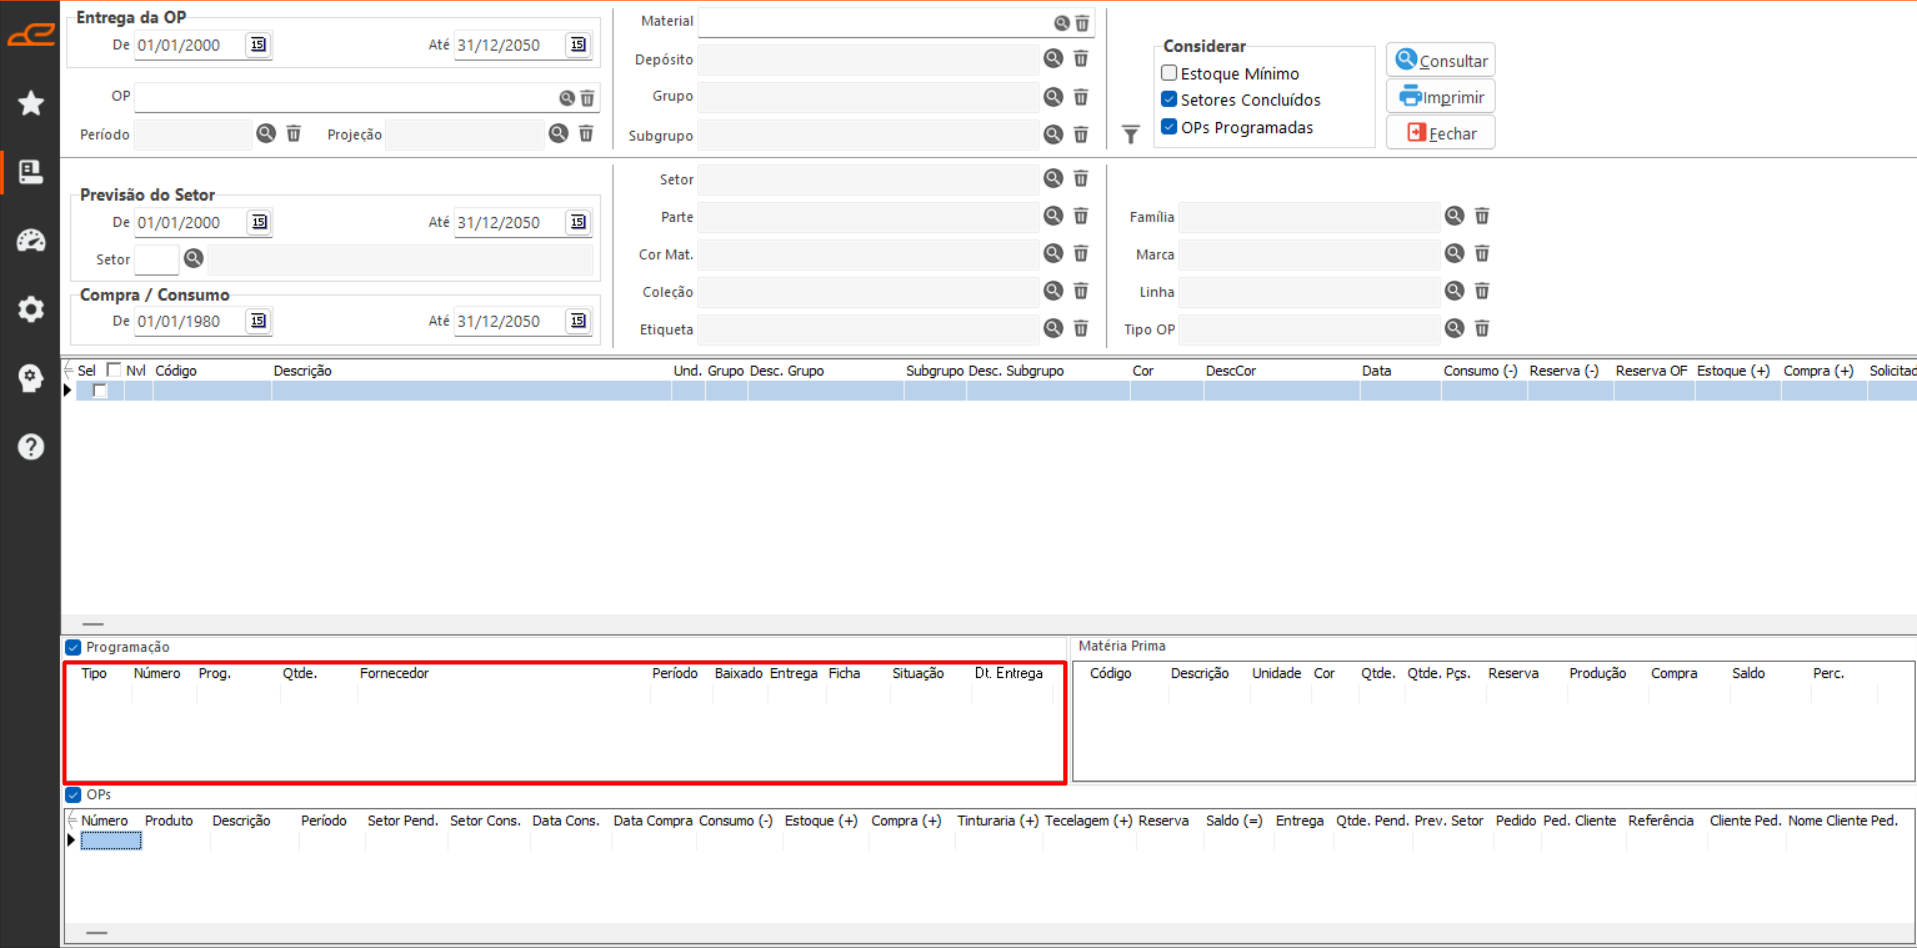
Task: Enable Estoque Mínimo checkbox
Action: (x=1169, y=73)
